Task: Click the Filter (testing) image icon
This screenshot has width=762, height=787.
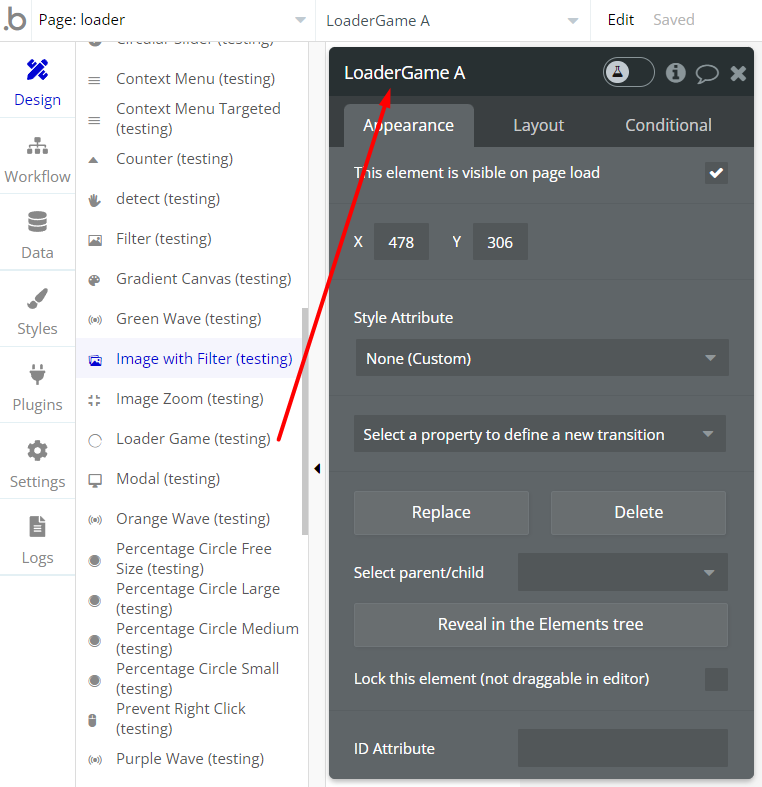Action: (95, 240)
